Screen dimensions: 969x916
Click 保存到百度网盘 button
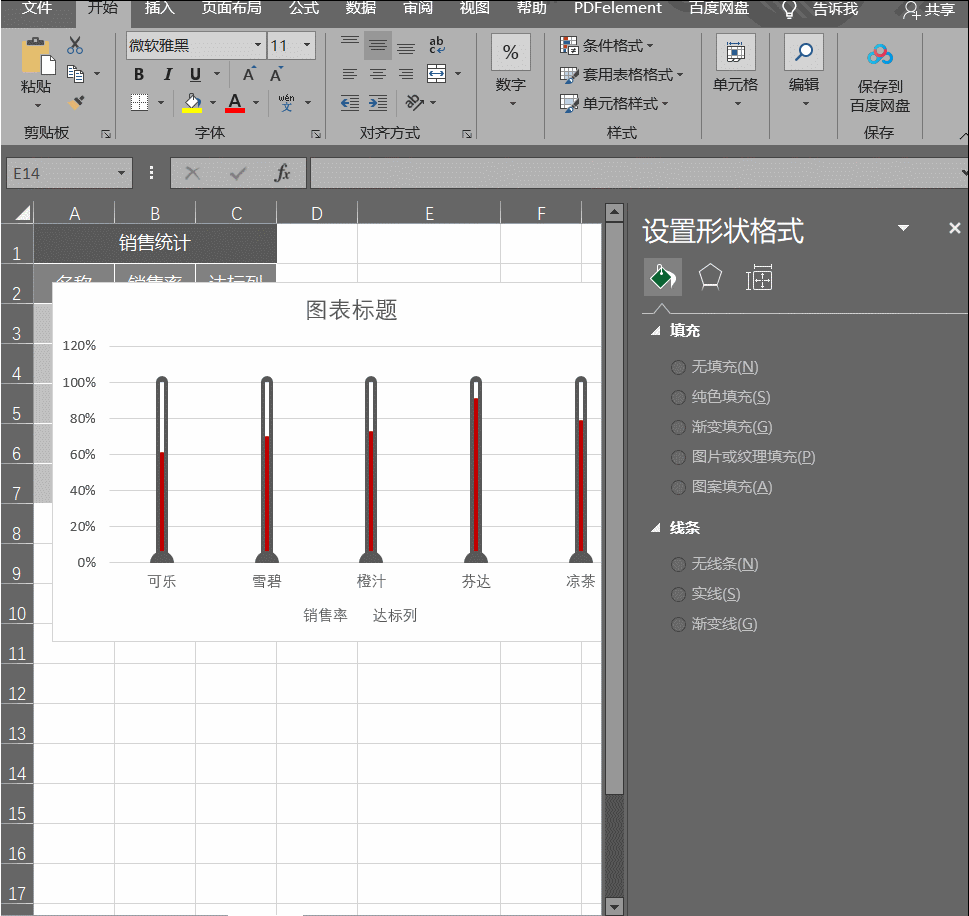pyautogui.click(x=880, y=77)
